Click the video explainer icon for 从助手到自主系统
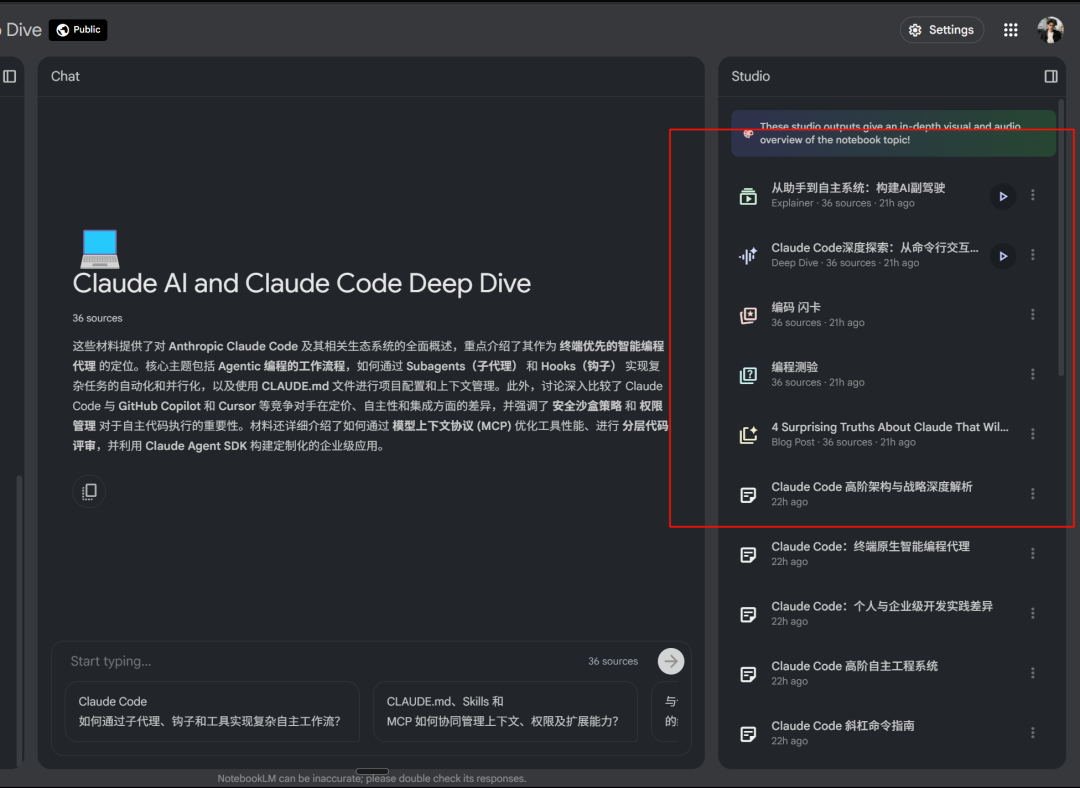Screen dimensions: 1080x788 [x=748, y=196]
